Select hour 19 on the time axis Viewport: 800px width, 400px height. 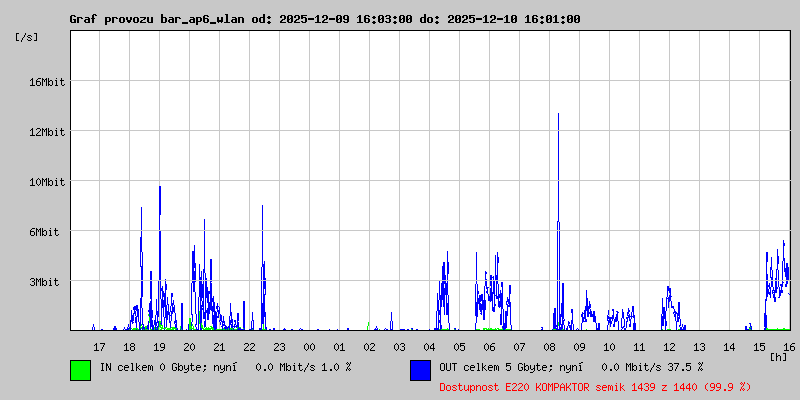159,346
